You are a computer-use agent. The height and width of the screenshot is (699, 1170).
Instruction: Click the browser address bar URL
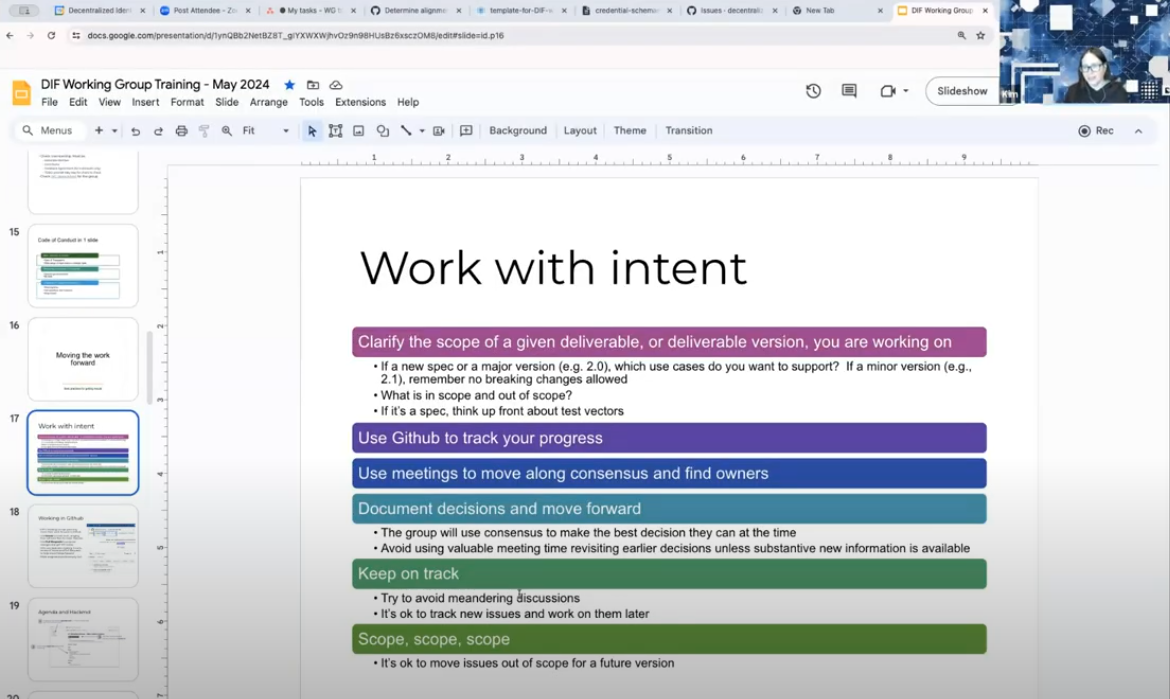[x=295, y=35]
